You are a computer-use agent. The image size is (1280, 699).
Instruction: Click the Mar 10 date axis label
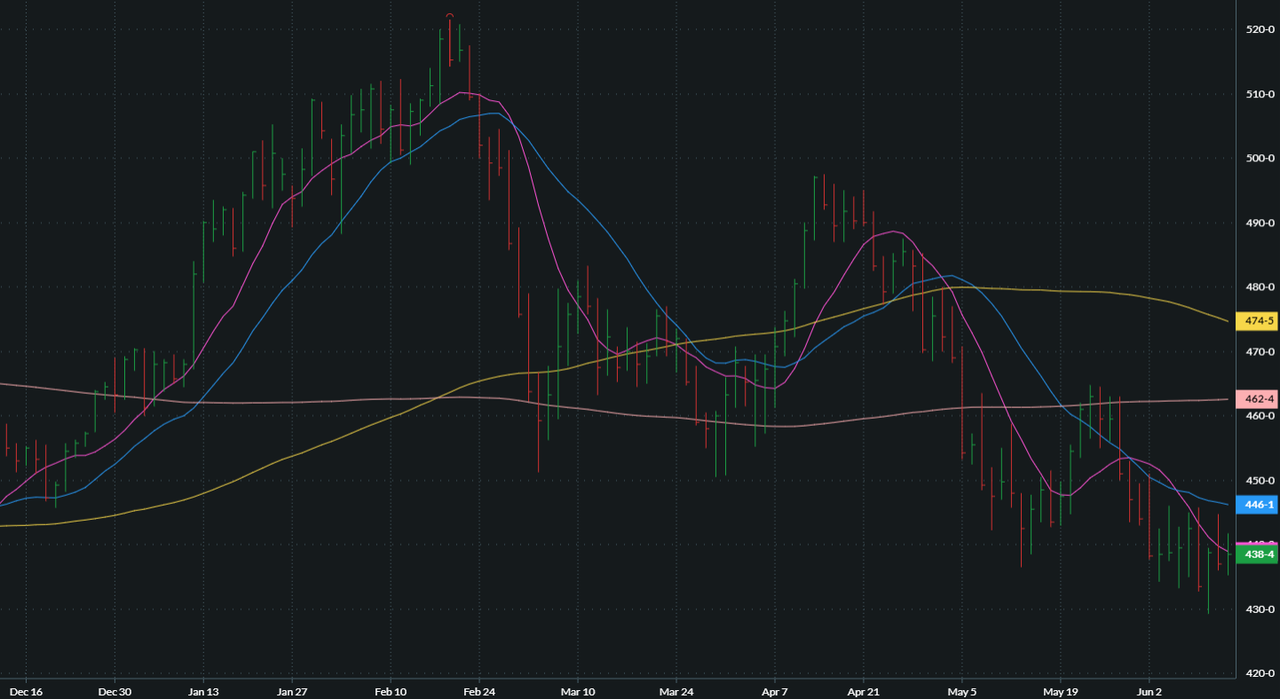(x=577, y=691)
